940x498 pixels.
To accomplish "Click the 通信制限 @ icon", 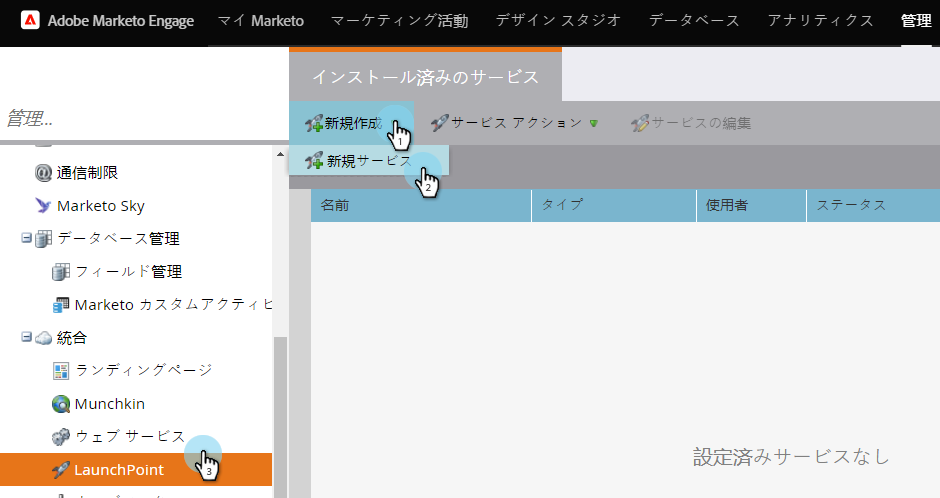I will pos(43,173).
